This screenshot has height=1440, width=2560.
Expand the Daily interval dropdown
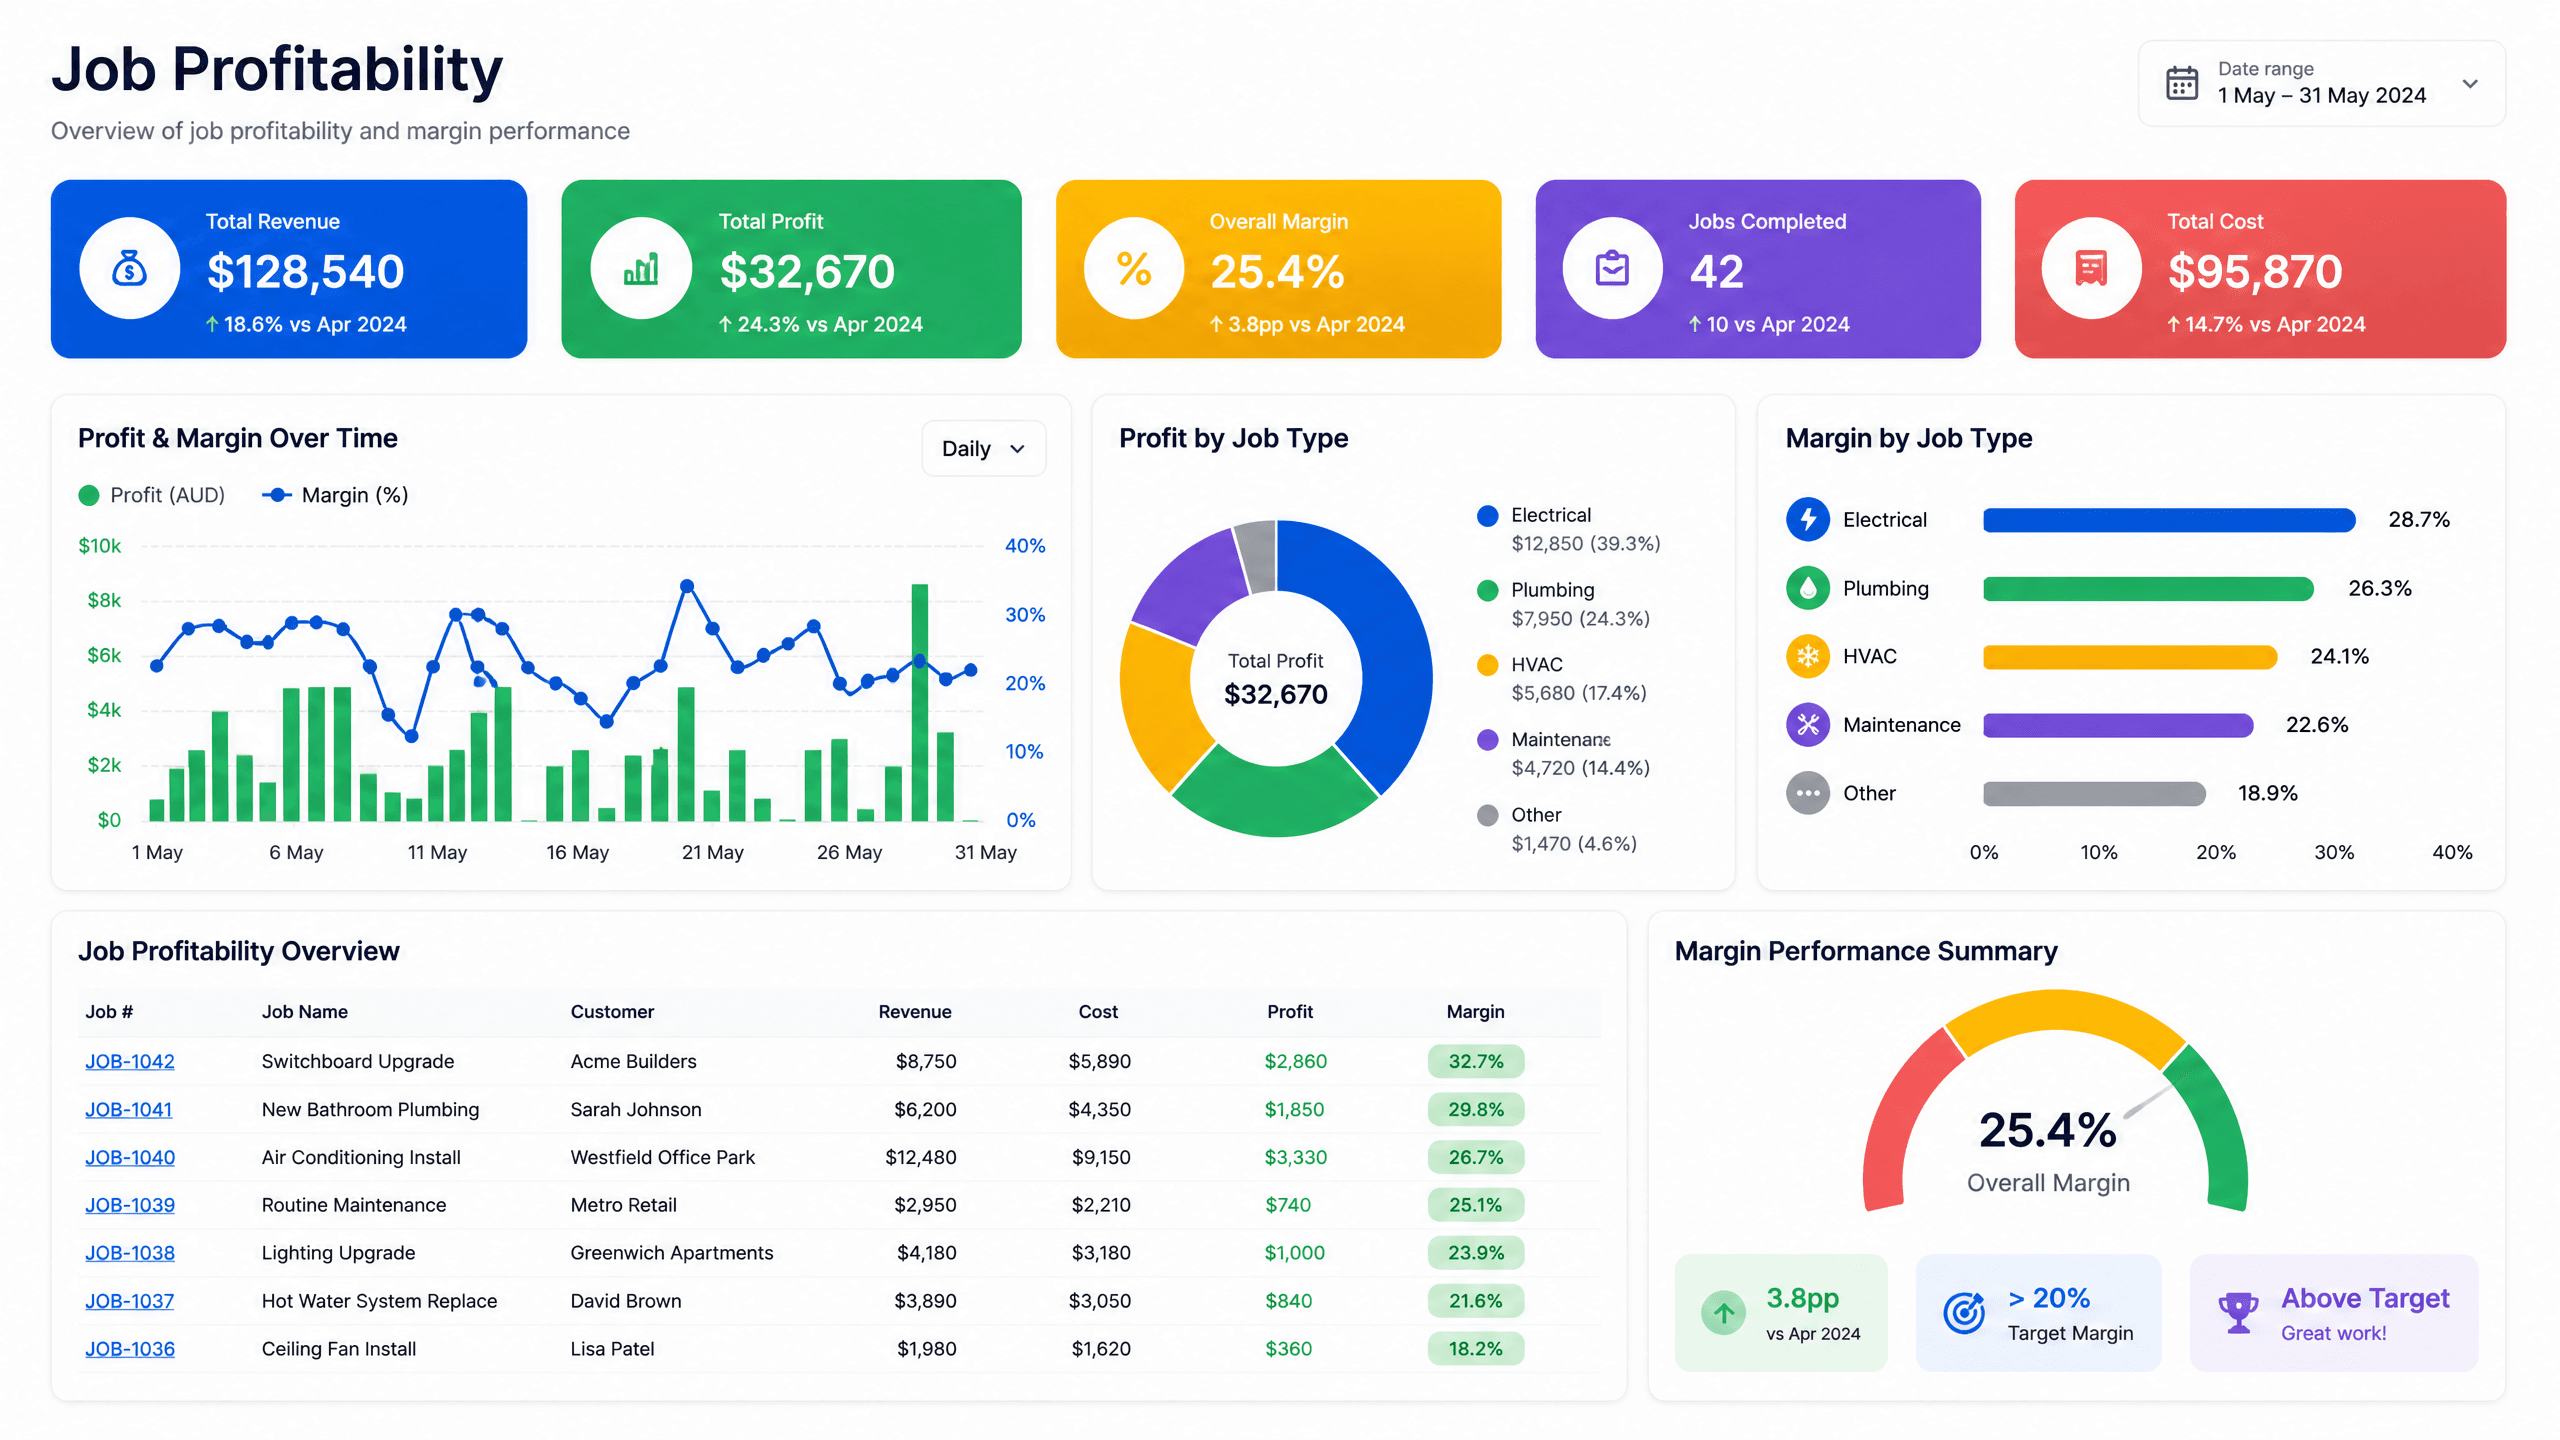983,448
